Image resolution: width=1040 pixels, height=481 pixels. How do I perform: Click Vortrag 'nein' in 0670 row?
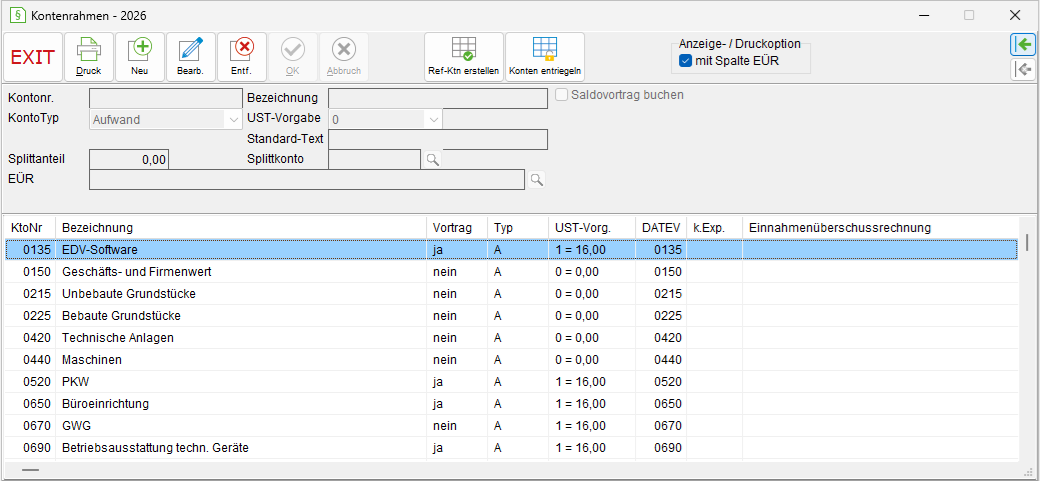point(444,425)
